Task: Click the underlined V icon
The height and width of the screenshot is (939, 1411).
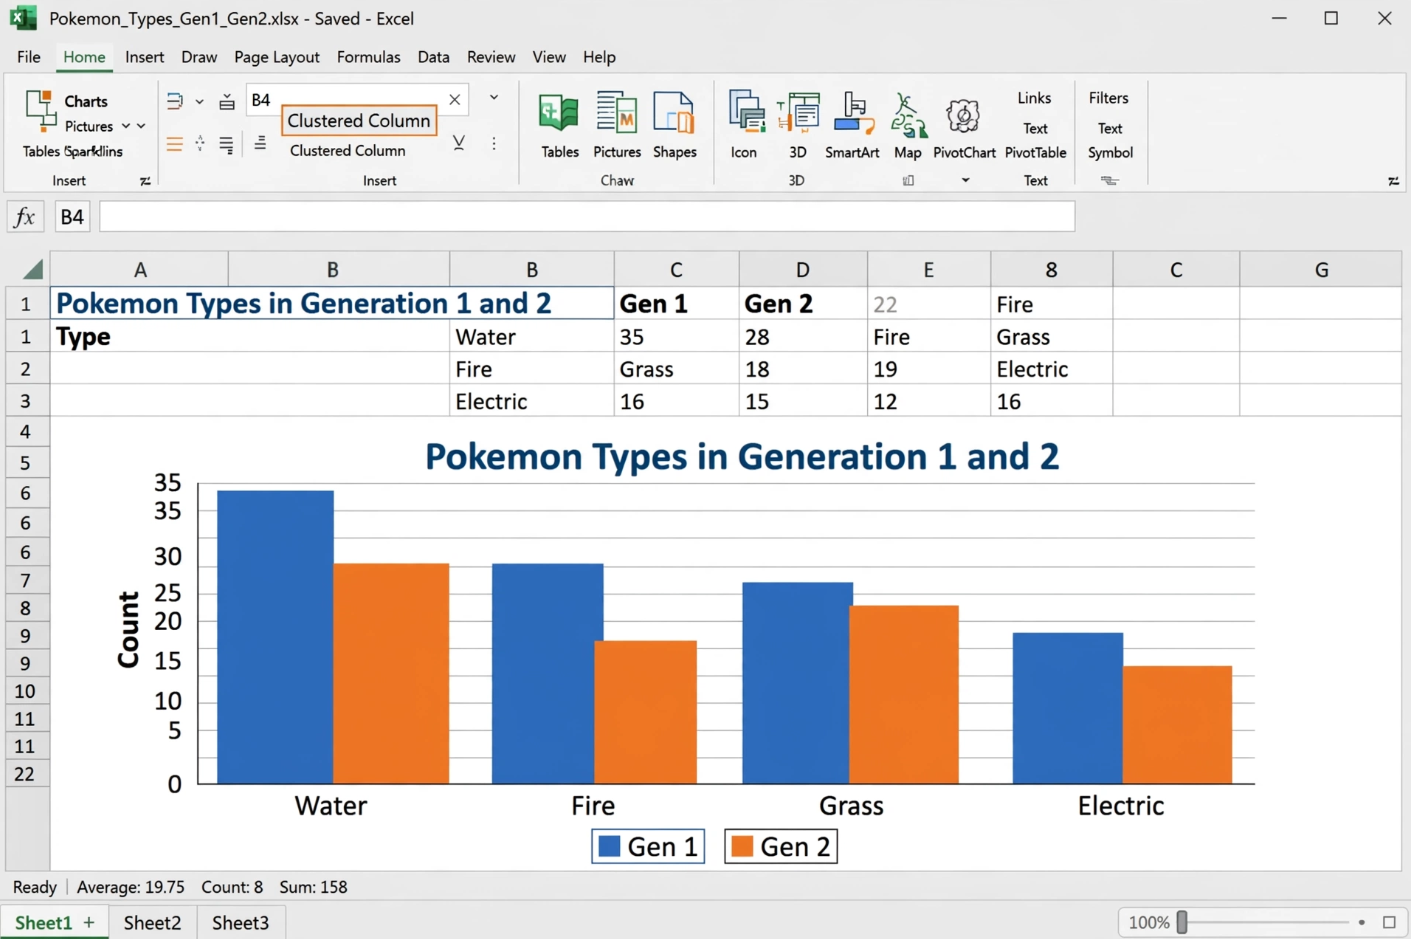Action: 459,143
